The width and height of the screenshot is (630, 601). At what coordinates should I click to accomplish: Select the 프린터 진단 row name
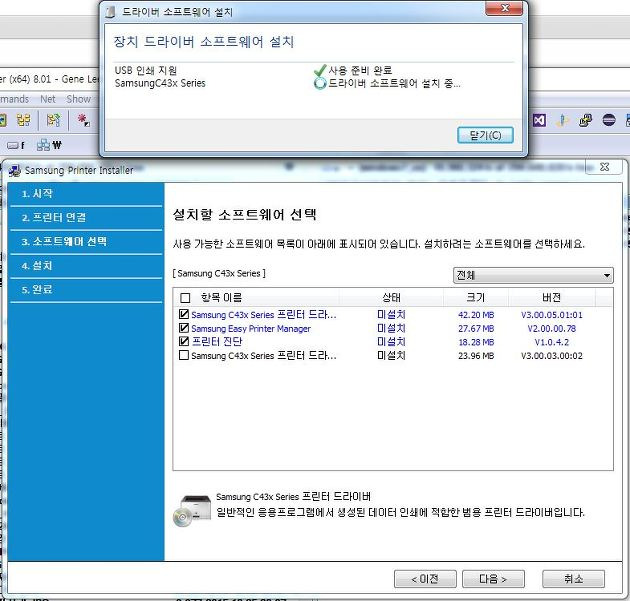(x=217, y=341)
